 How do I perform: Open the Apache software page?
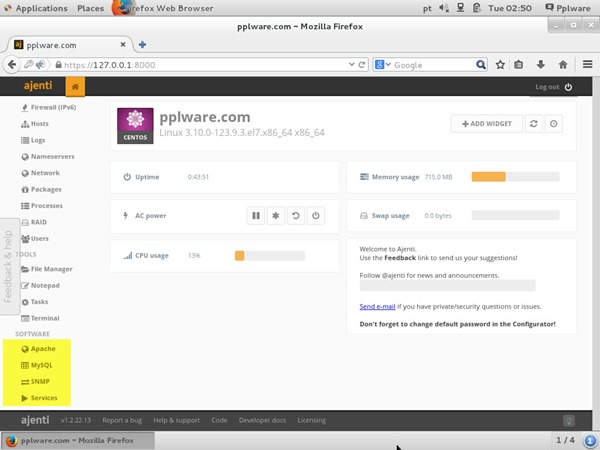tap(38, 349)
